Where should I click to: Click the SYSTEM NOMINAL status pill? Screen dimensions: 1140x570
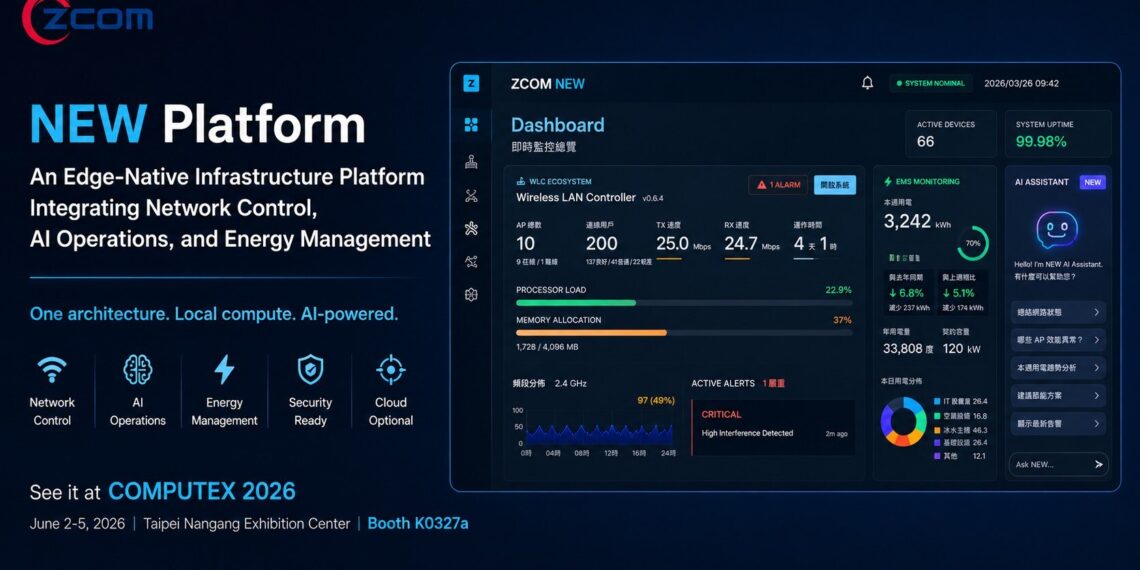[x=931, y=84]
